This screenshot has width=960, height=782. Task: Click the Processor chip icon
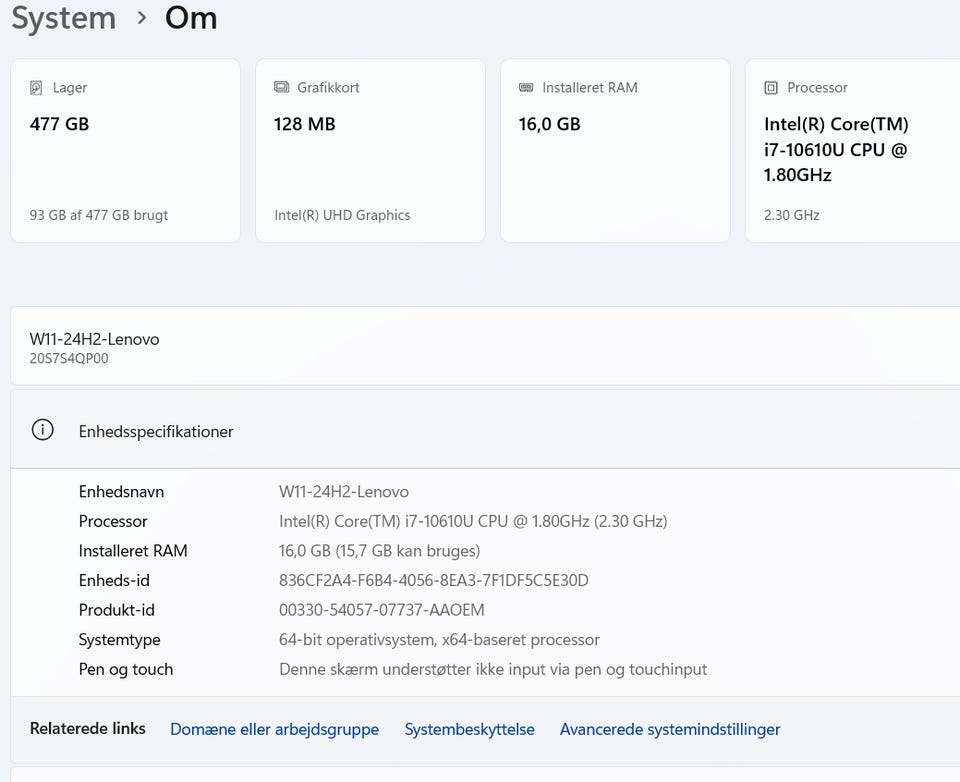coord(771,88)
